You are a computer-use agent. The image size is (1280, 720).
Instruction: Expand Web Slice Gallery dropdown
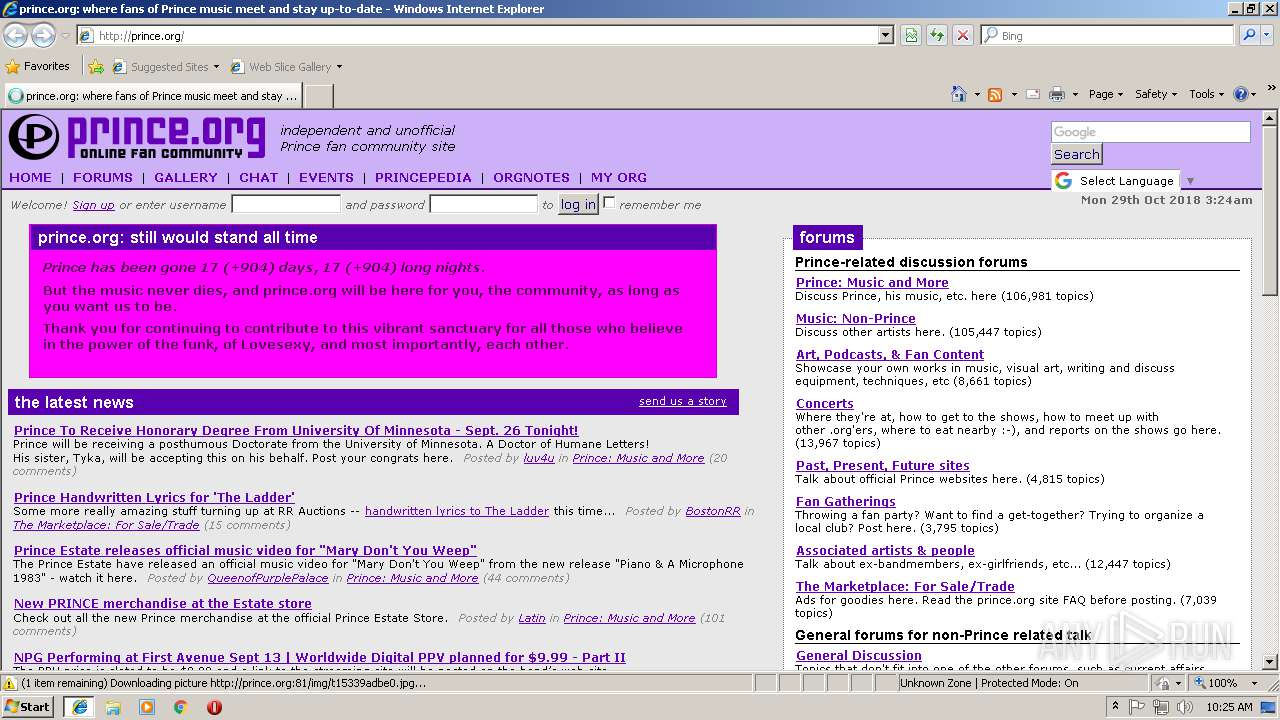point(339,67)
